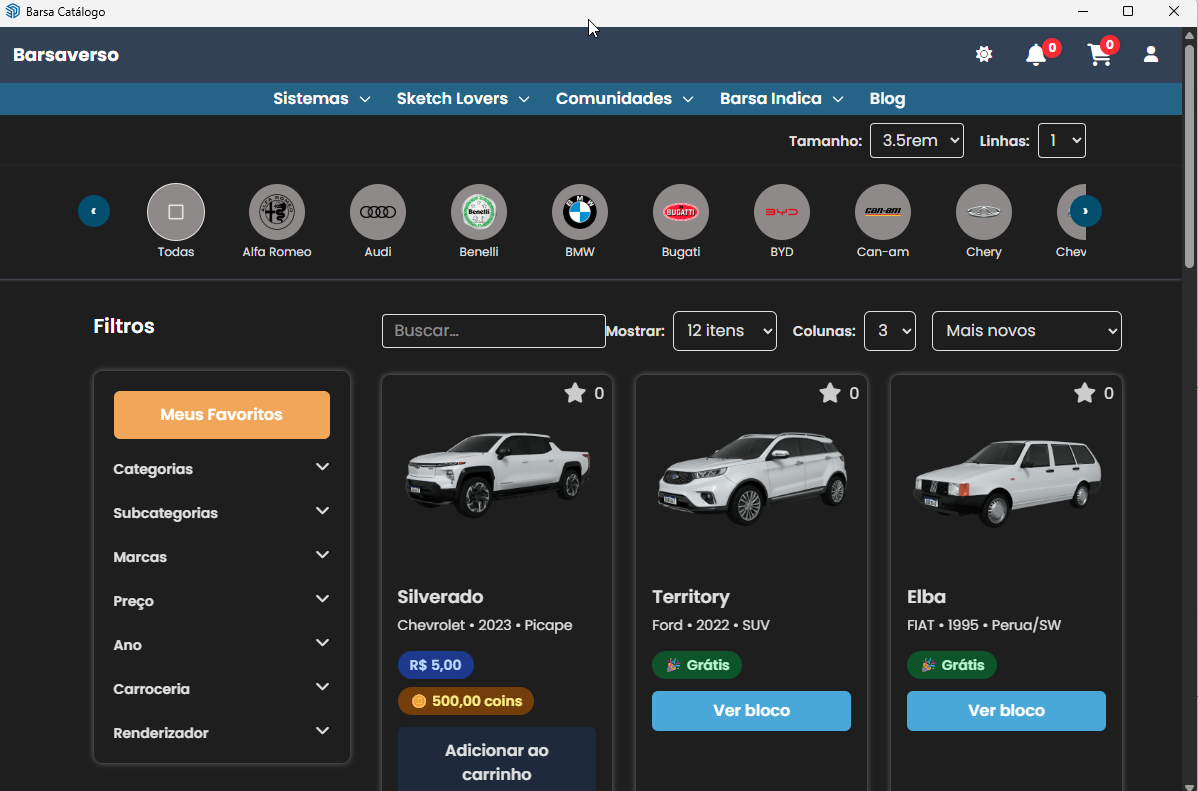
Task: Filter by Alfa Romeo brand icon
Action: [x=277, y=212]
